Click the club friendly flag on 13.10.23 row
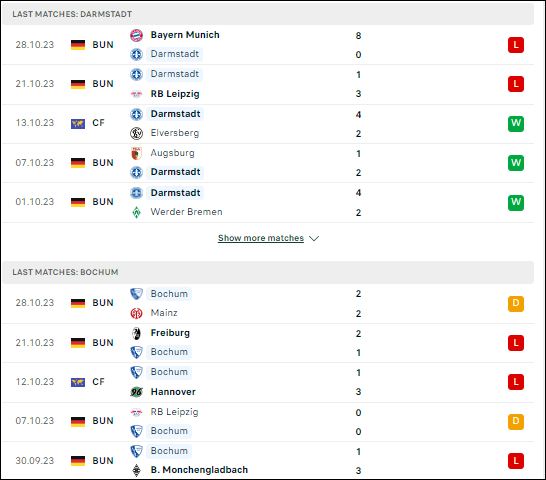546x480 pixels. pos(78,123)
